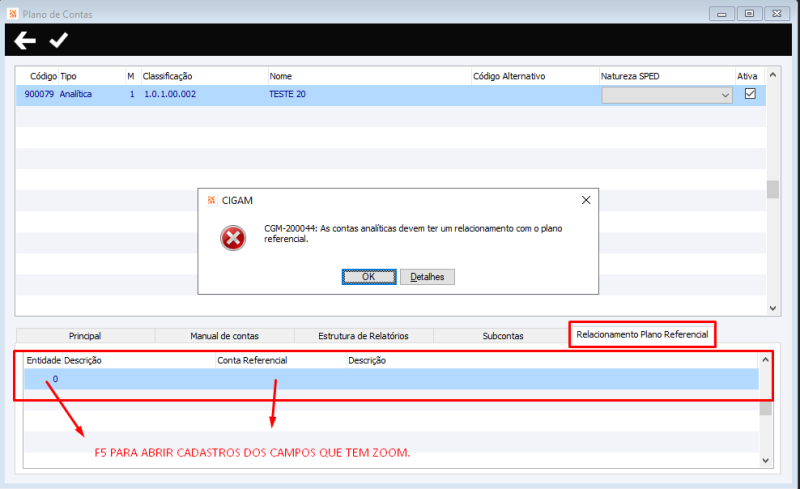The image size is (800, 489).
Task: Click OK in the error dialog
Action: [369, 277]
